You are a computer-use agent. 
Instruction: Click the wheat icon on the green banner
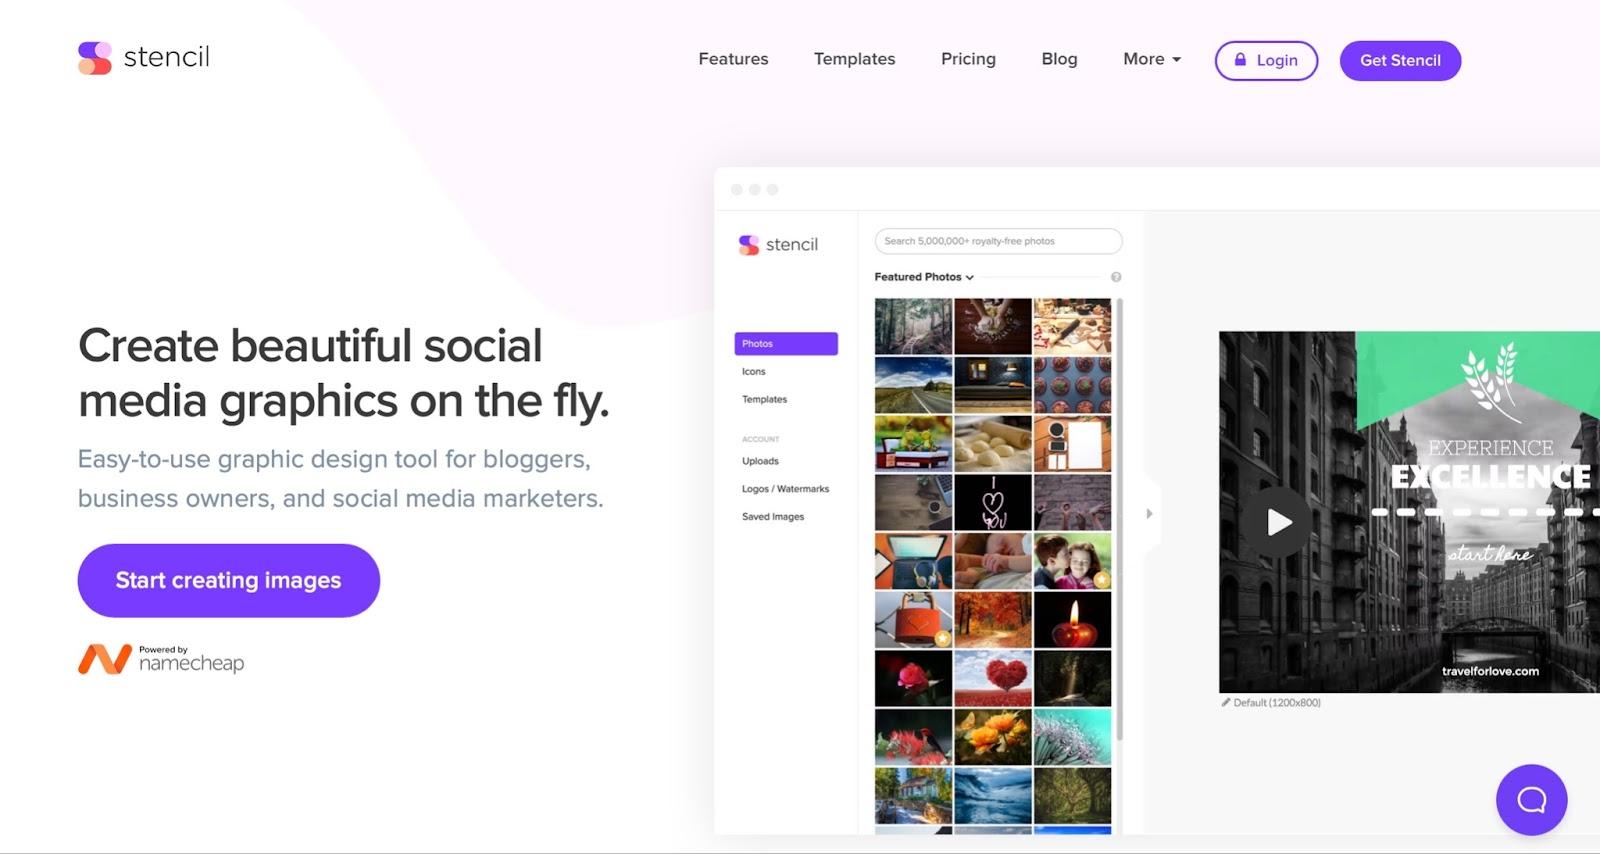[x=1489, y=383]
